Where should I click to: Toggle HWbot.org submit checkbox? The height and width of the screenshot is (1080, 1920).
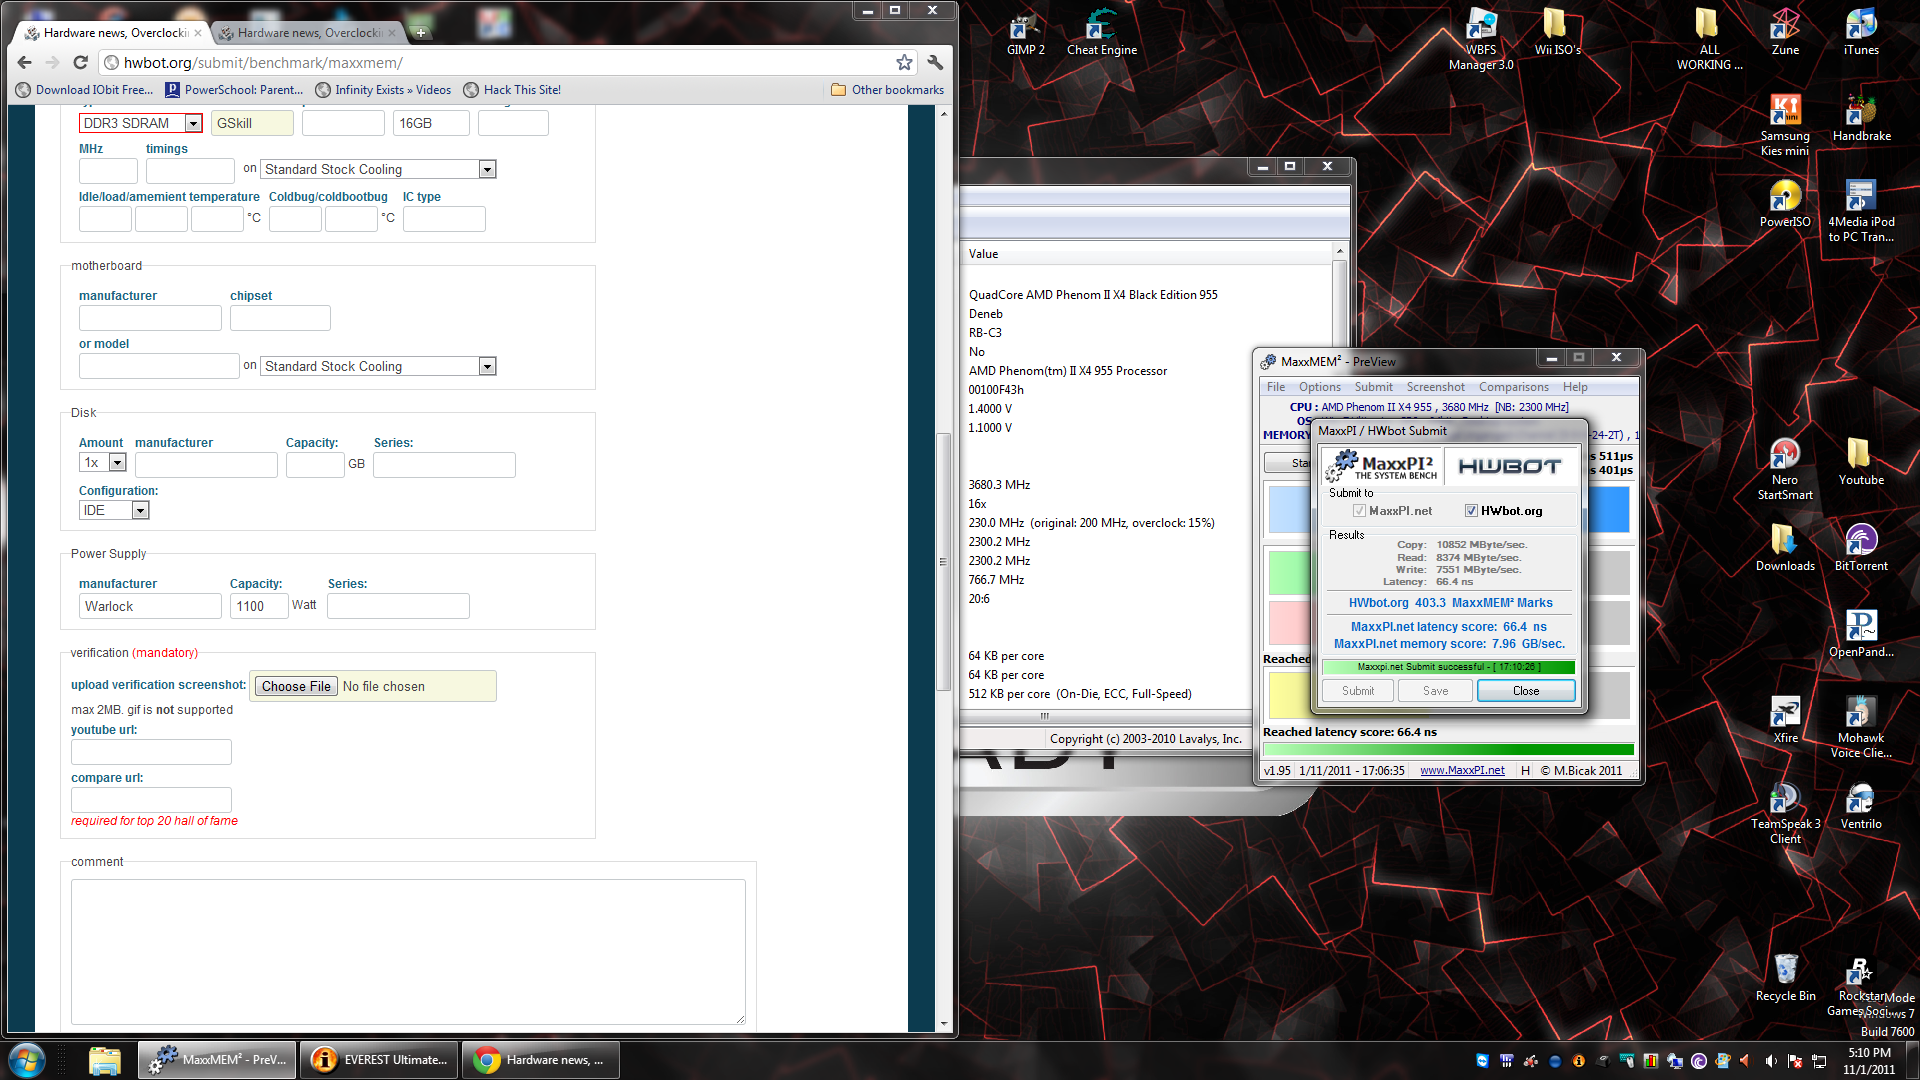tap(1471, 510)
